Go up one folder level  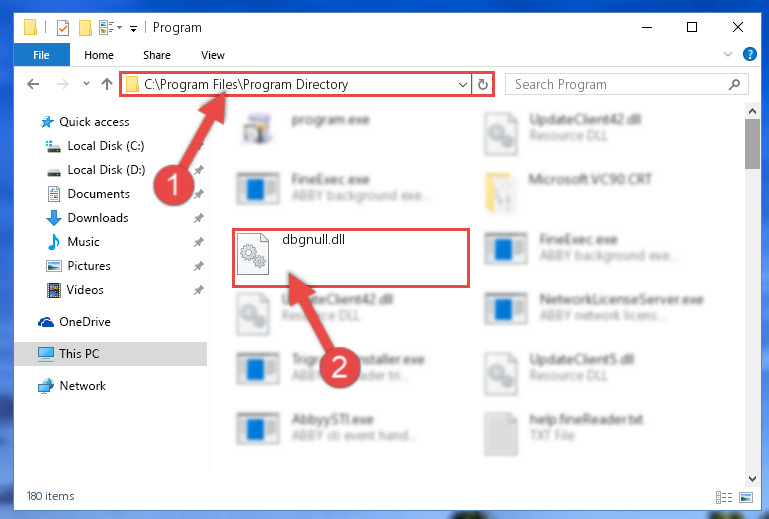106,84
